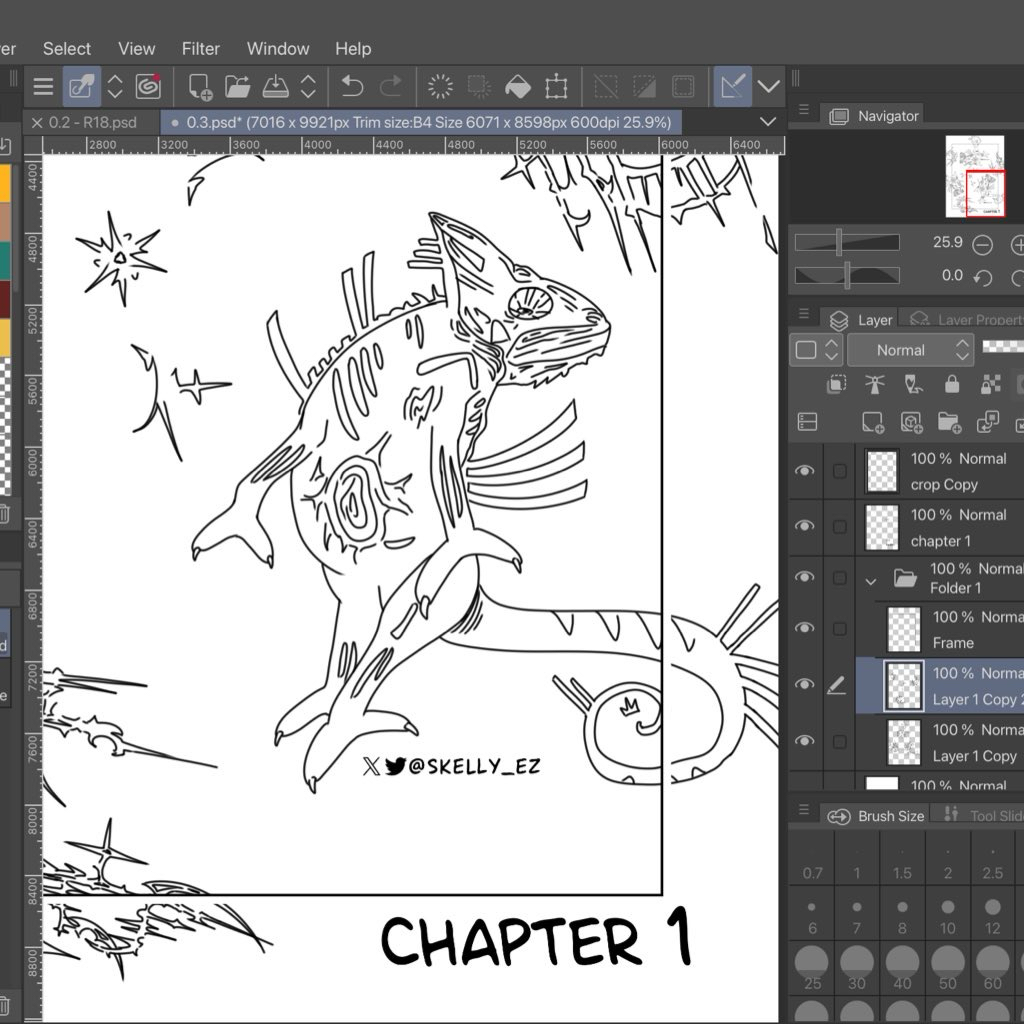
Task: Zoom out with the Navigator minus button
Action: click(x=983, y=244)
